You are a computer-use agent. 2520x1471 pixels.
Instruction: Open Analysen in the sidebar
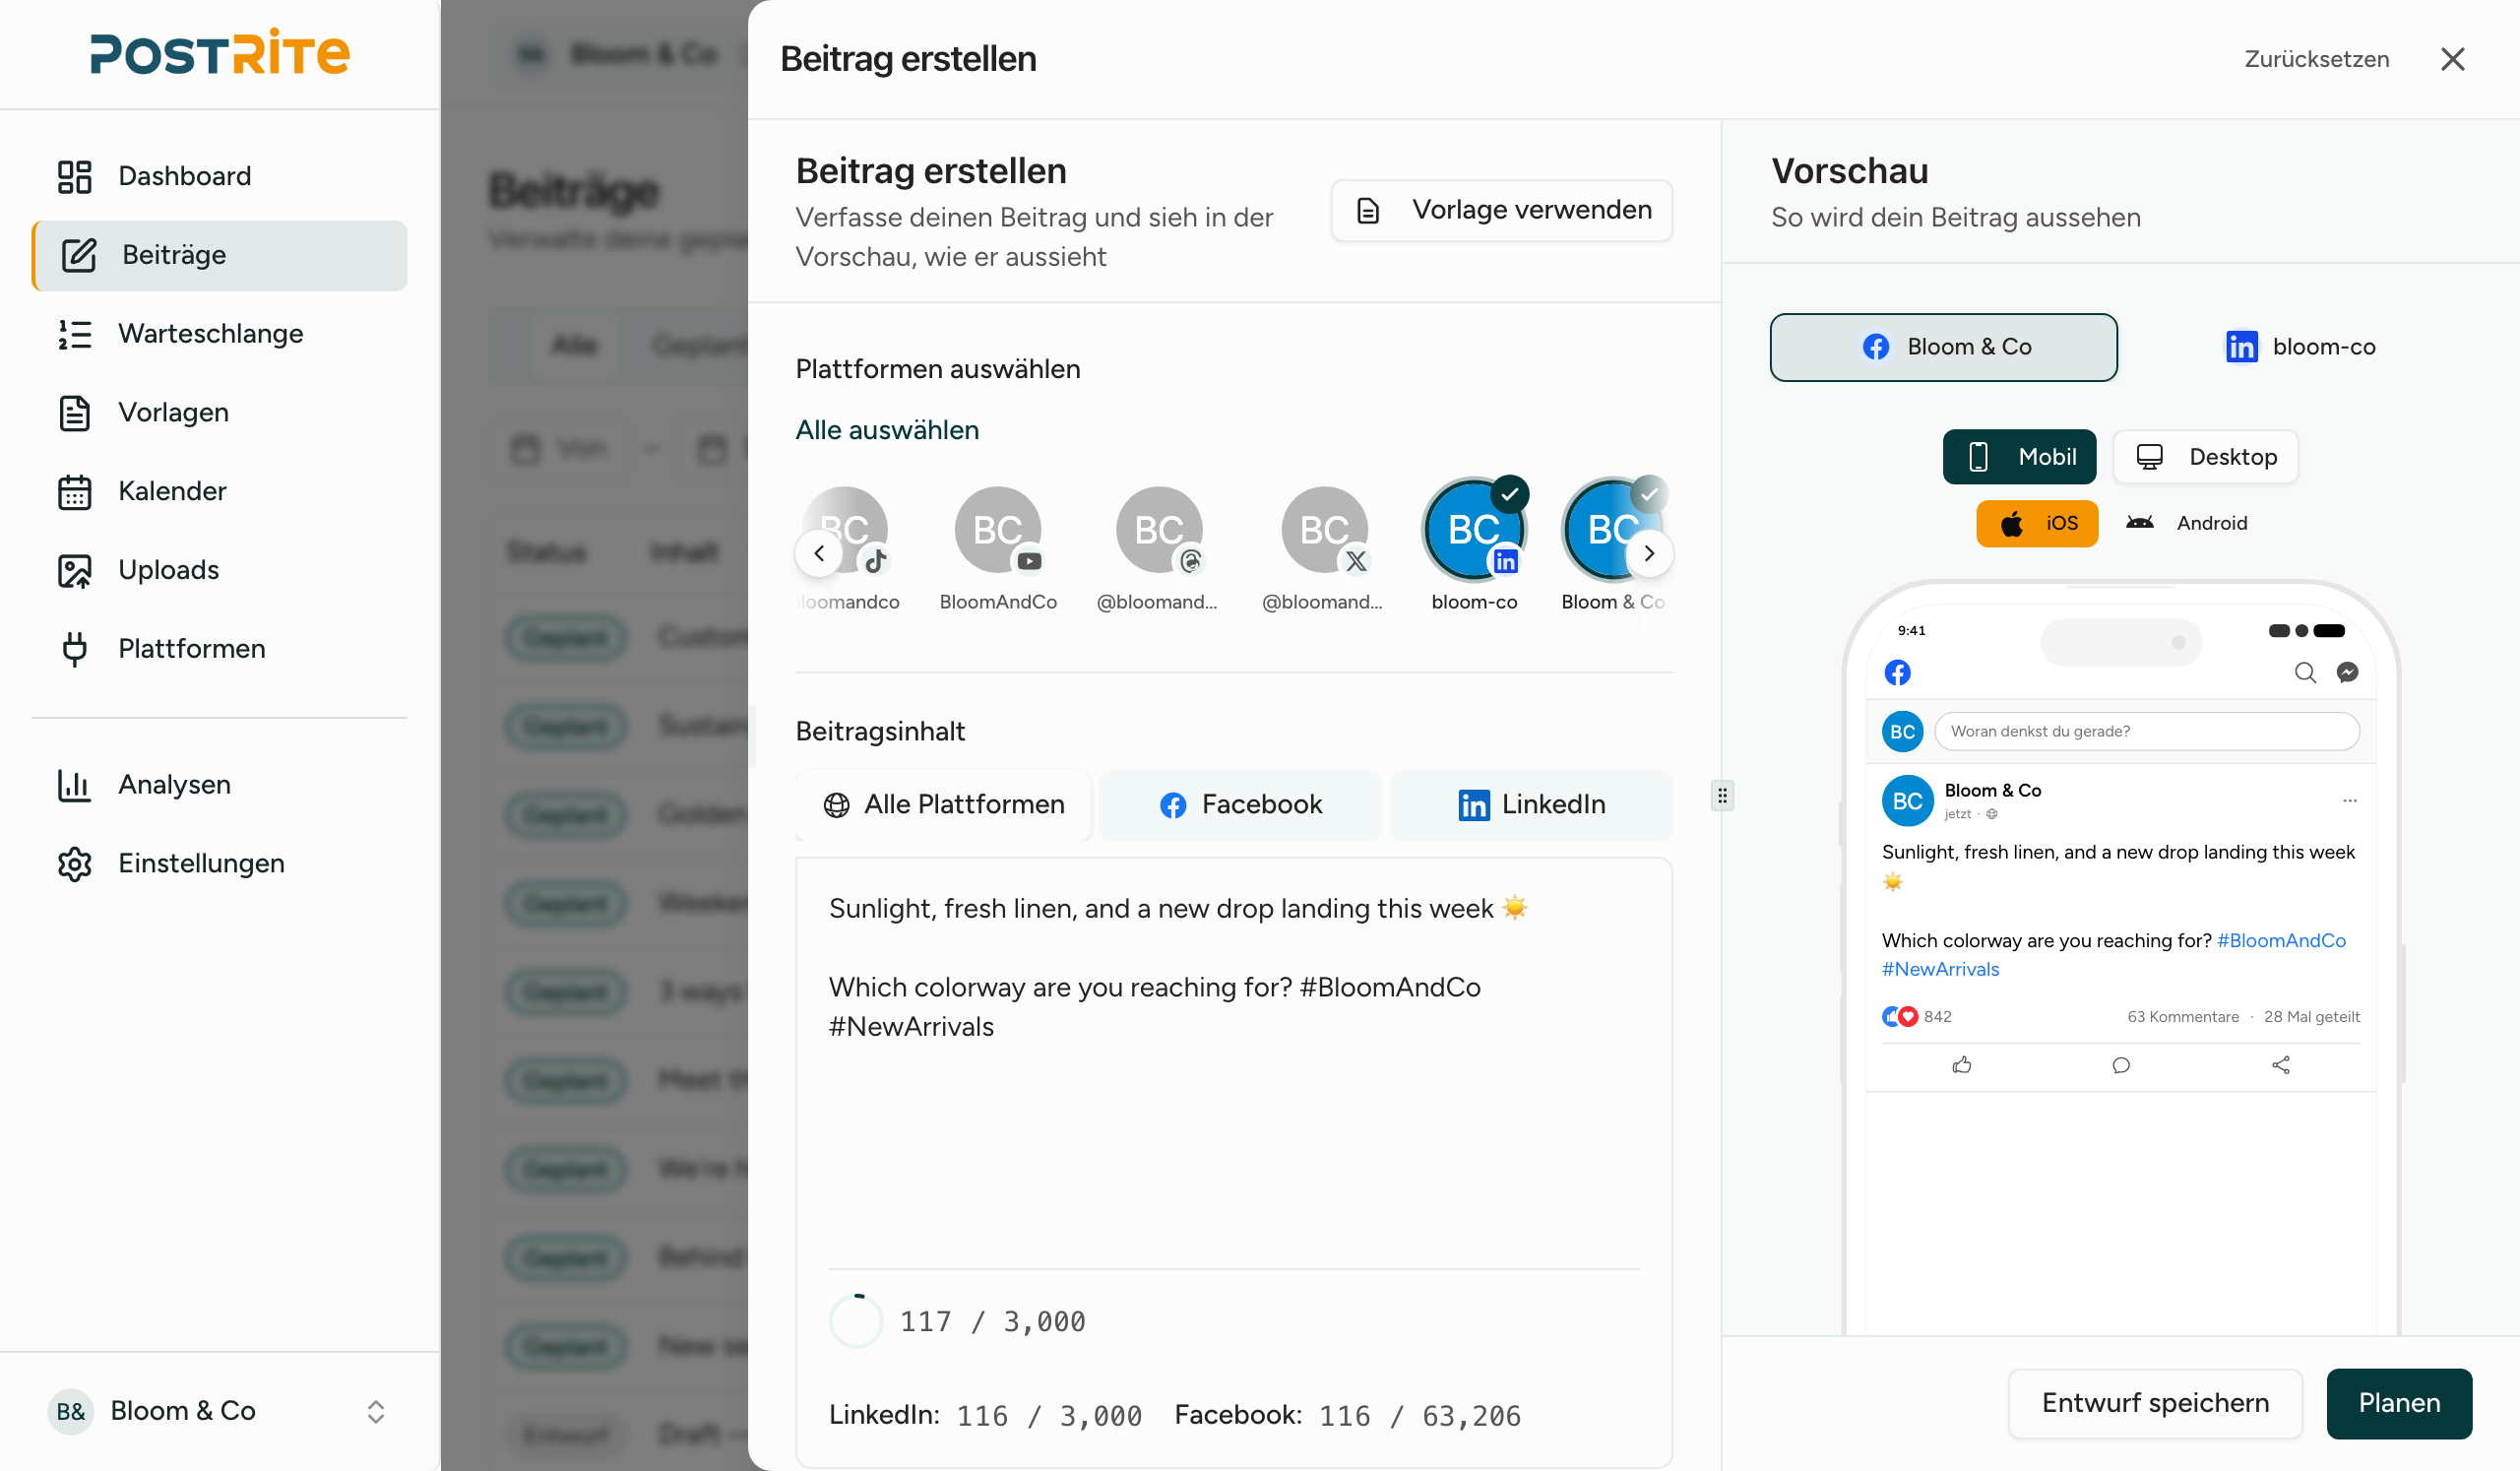(x=220, y=785)
